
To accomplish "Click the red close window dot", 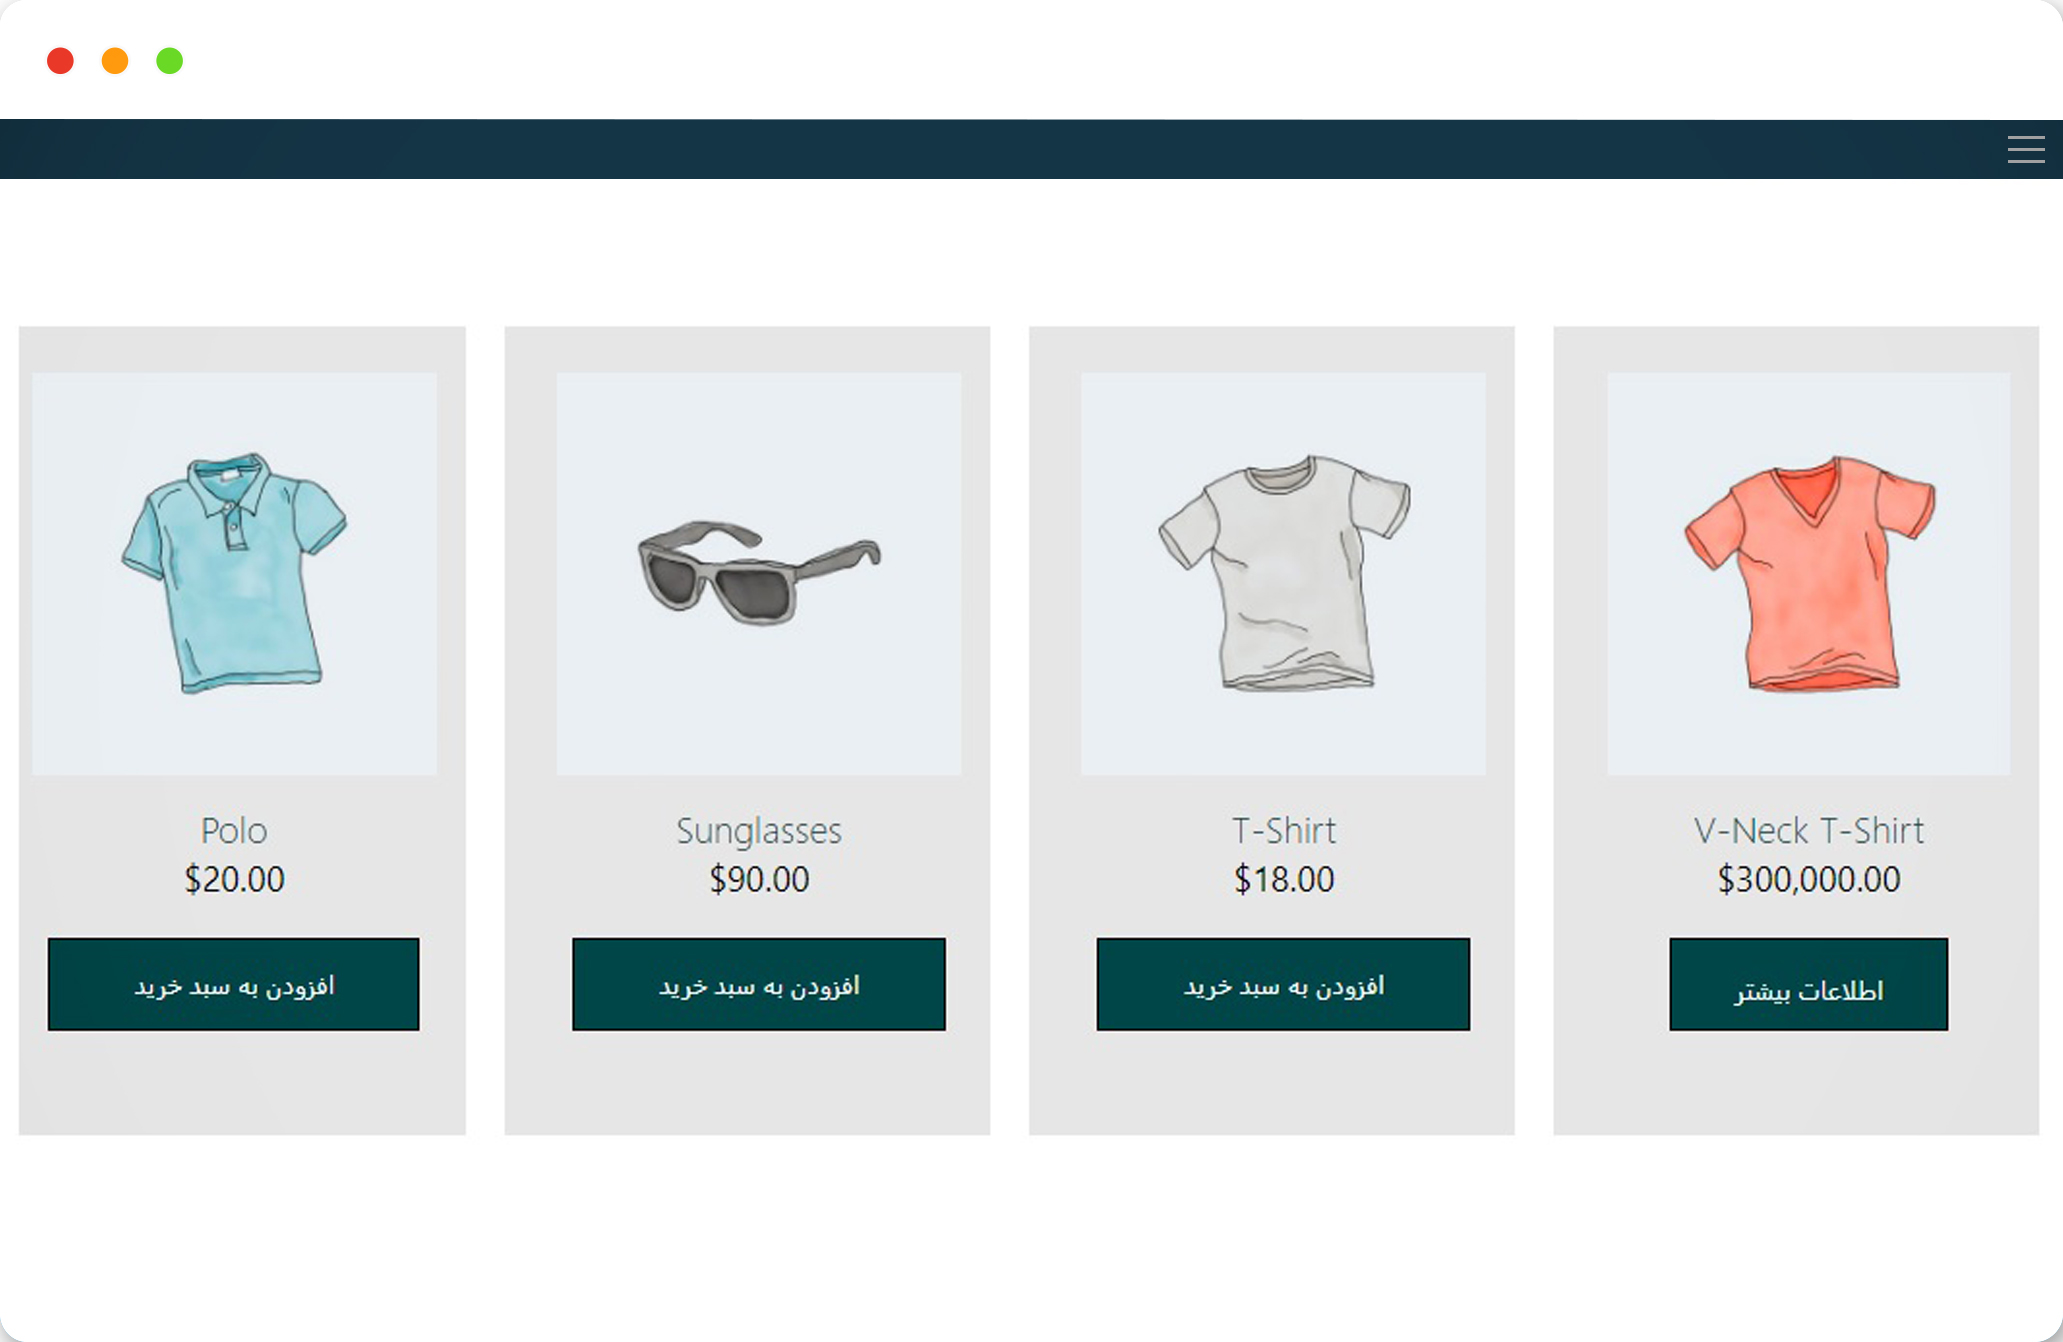I will [x=60, y=61].
